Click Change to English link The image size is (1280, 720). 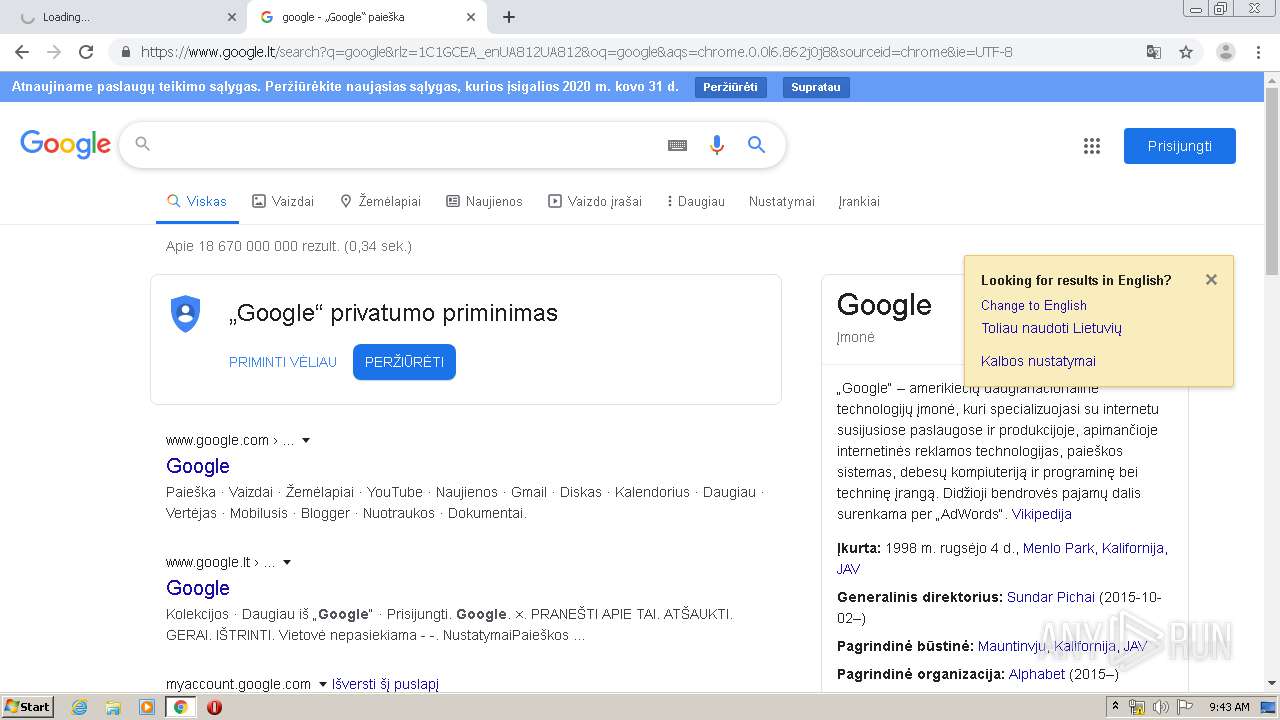pyautogui.click(x=1034, y=305)
